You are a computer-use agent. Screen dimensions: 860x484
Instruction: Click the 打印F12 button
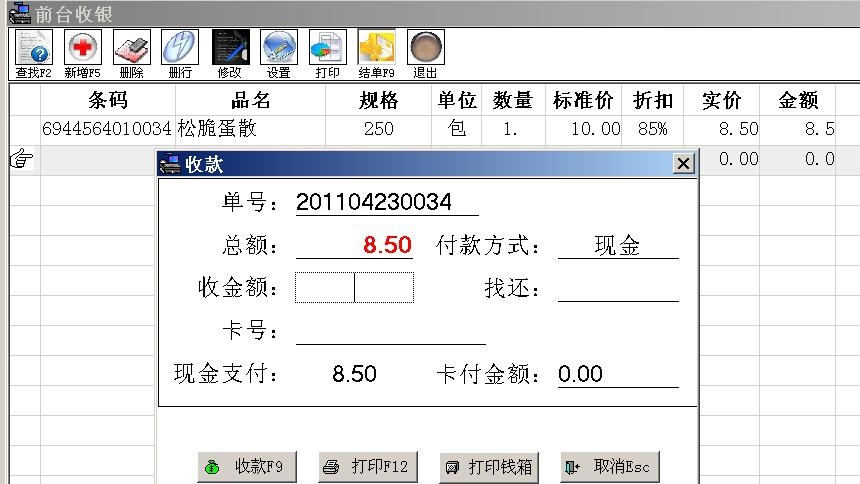click(368, 467)
